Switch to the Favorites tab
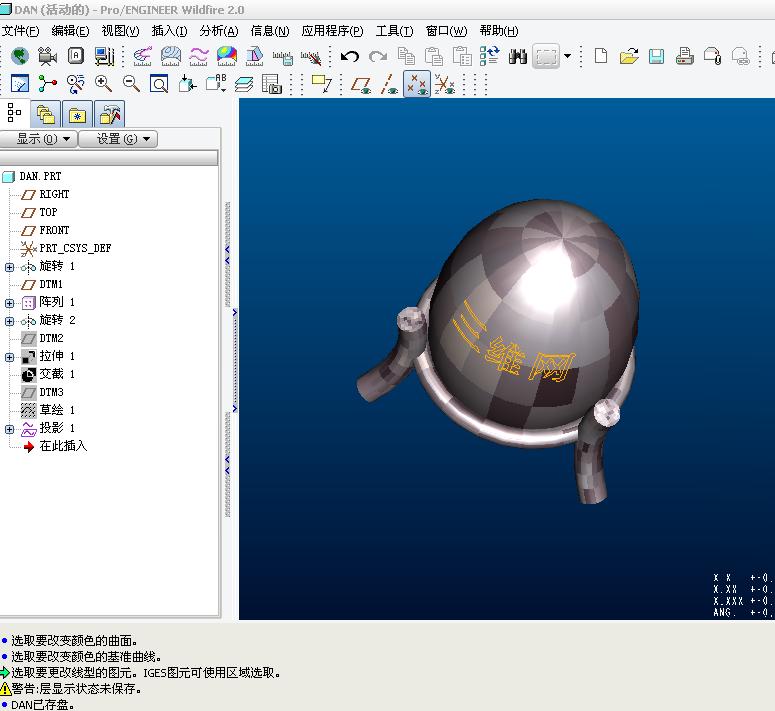The width and height of the screenshot is (775, 711). 77,115
